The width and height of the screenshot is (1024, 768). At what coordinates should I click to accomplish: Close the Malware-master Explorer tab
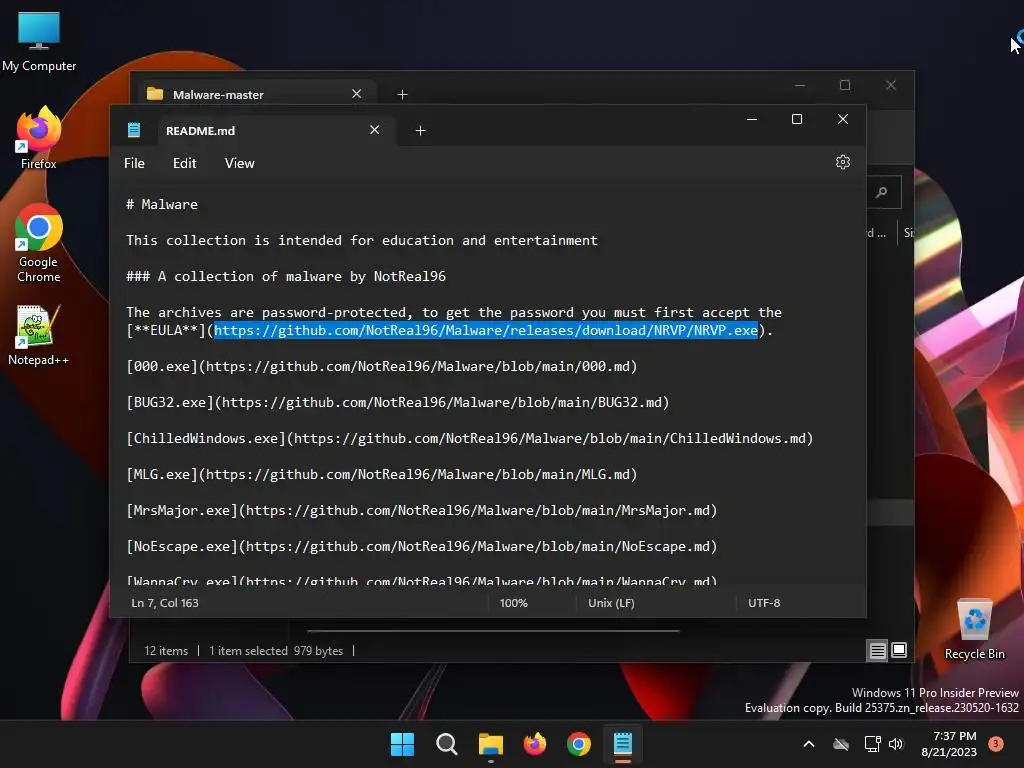pyautogui.click(x=357, y=94)
